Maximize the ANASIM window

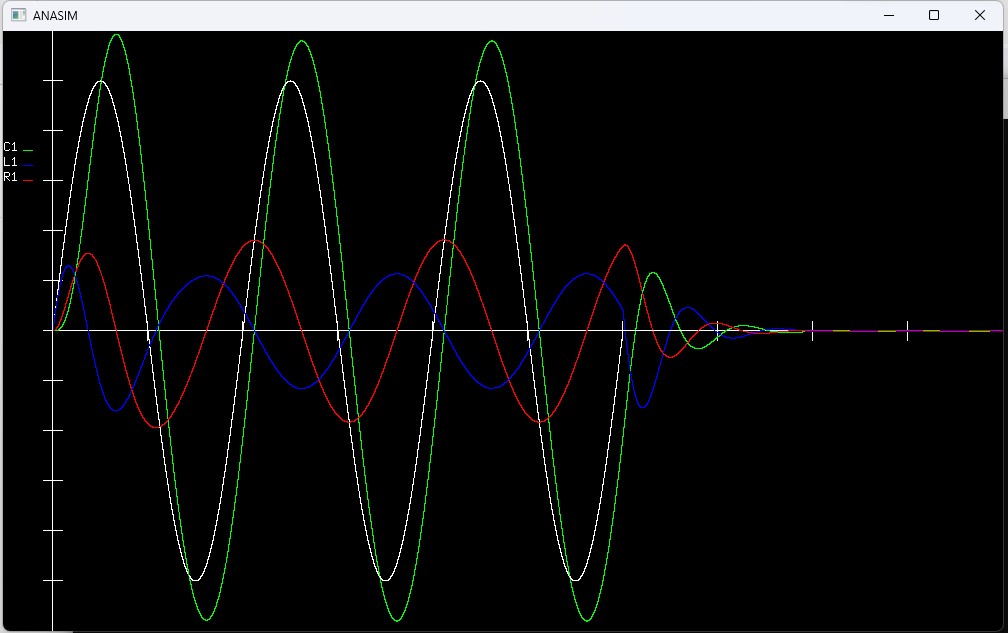point(934,15)
